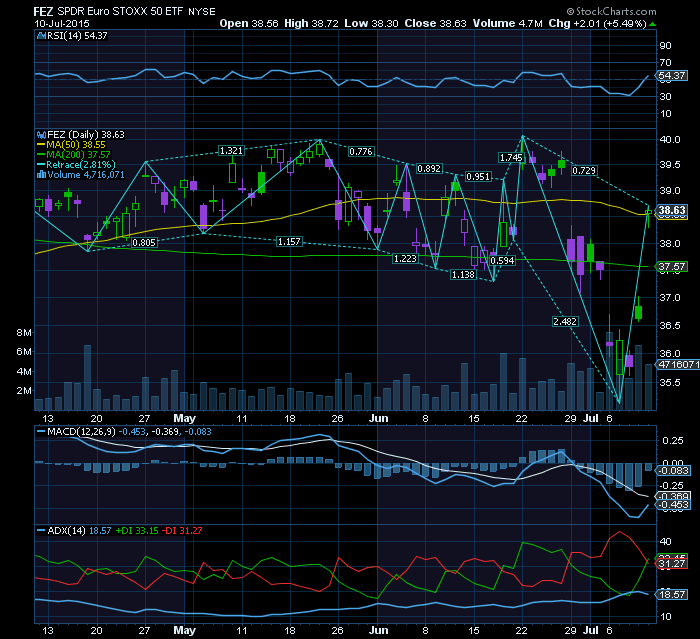Click the 1.223 retracement label

coord(405,259)
